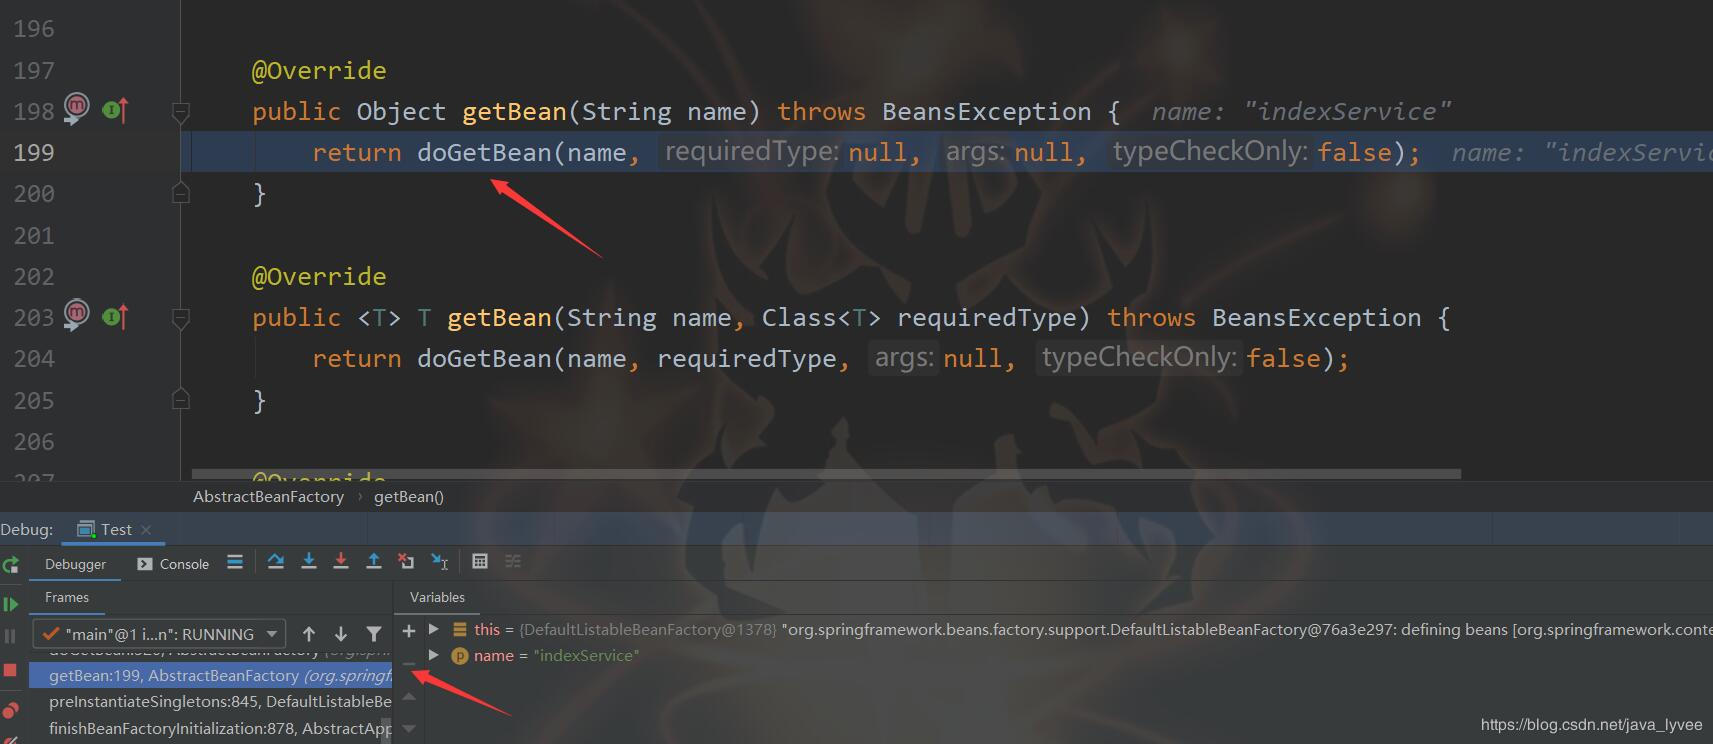This screenshot has height=744, width=1713.
Task: Switch to the Debugger tab
Action: tap(75, 564)
